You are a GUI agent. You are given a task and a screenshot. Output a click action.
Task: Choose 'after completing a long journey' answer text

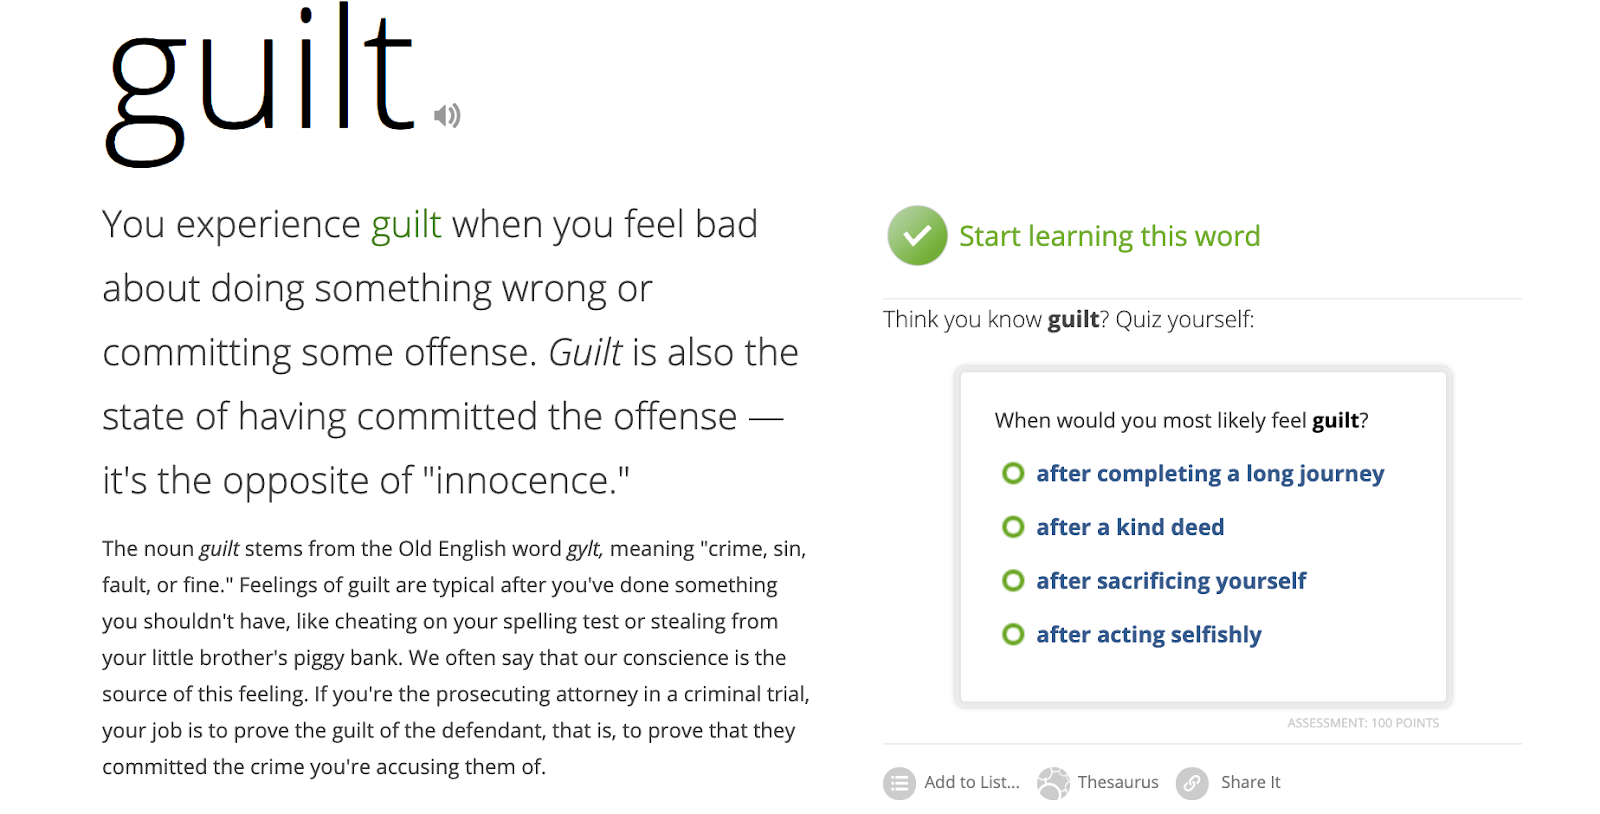tap(1210, 473)
